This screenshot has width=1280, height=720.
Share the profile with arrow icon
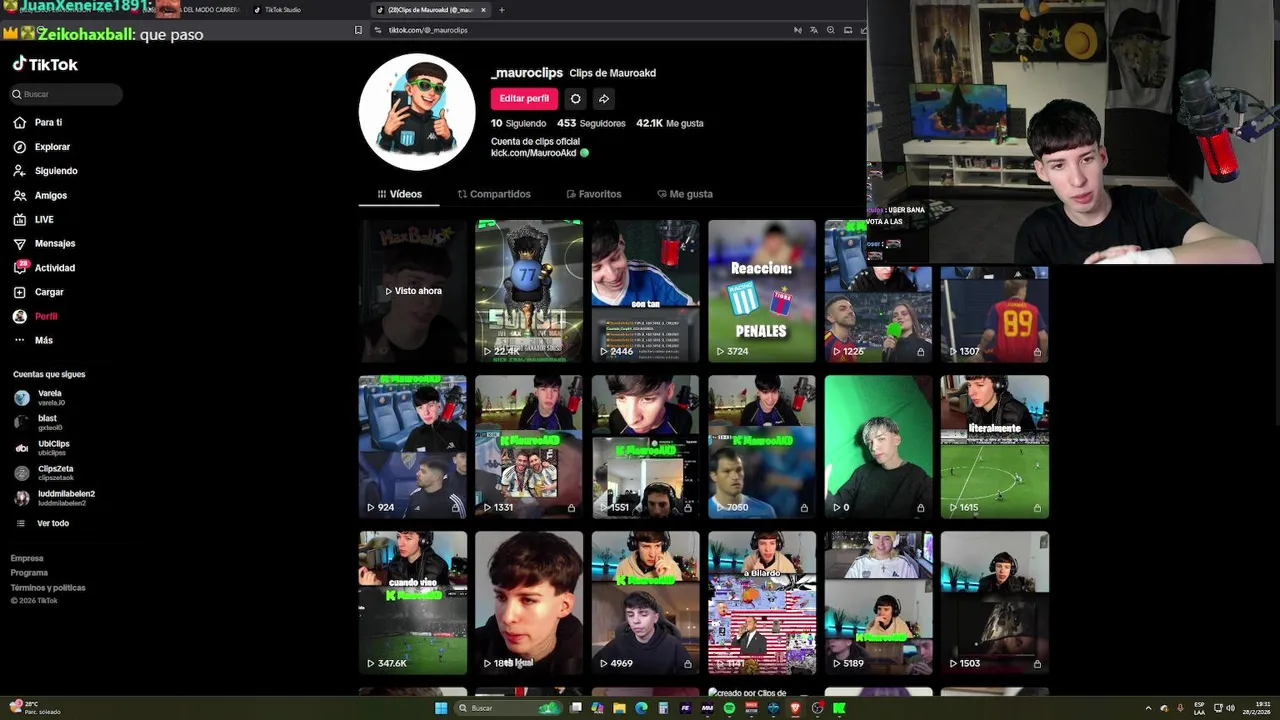click(603, 98)
